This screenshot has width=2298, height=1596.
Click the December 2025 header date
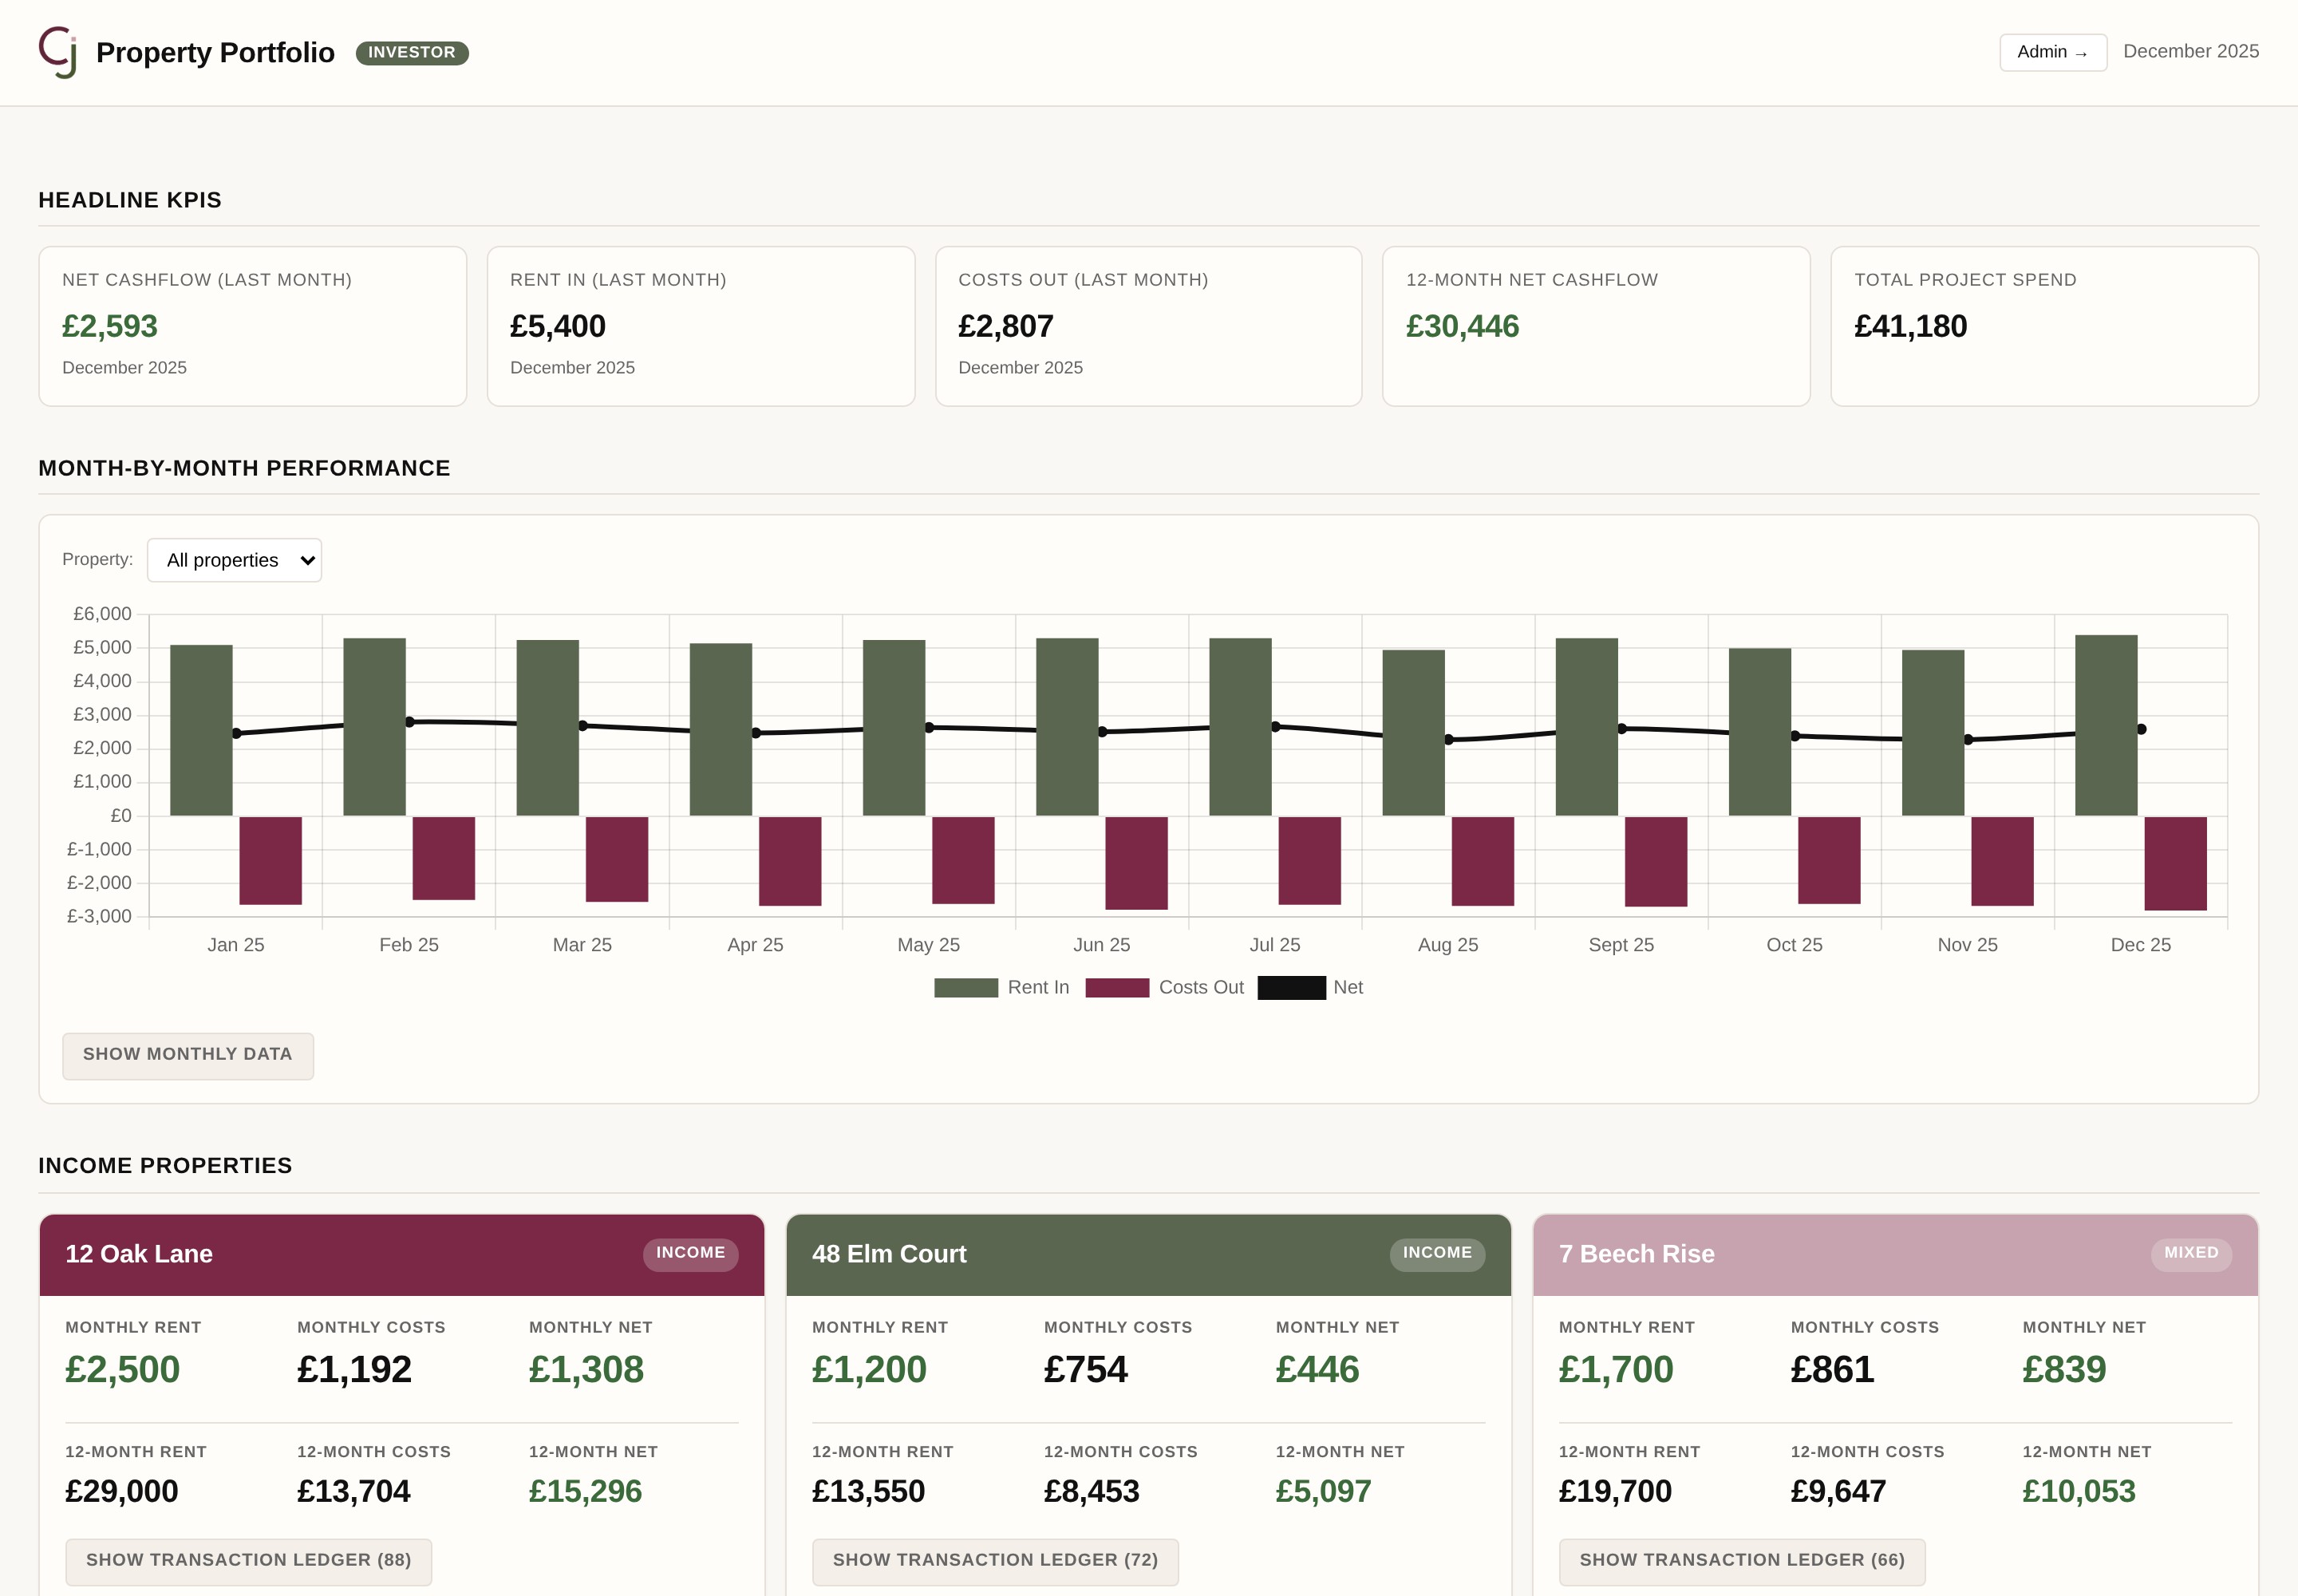coord(2191,52)
